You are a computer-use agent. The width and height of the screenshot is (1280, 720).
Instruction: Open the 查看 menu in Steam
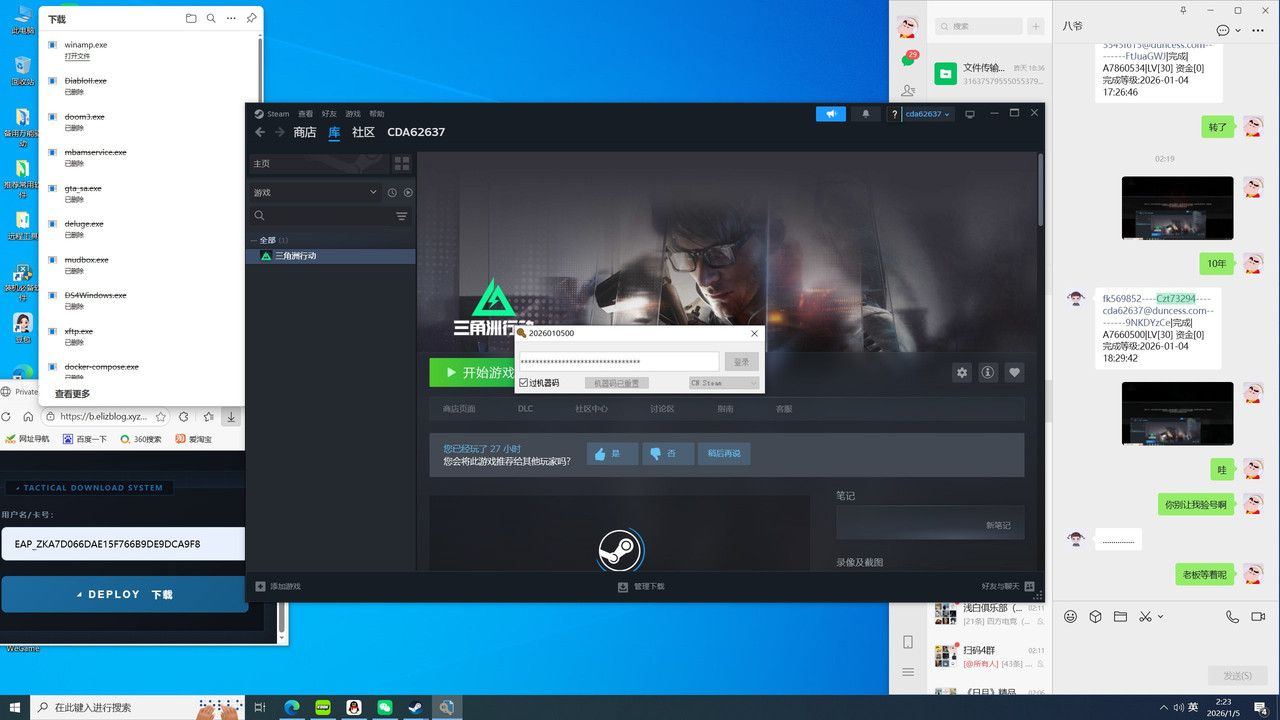305,114
